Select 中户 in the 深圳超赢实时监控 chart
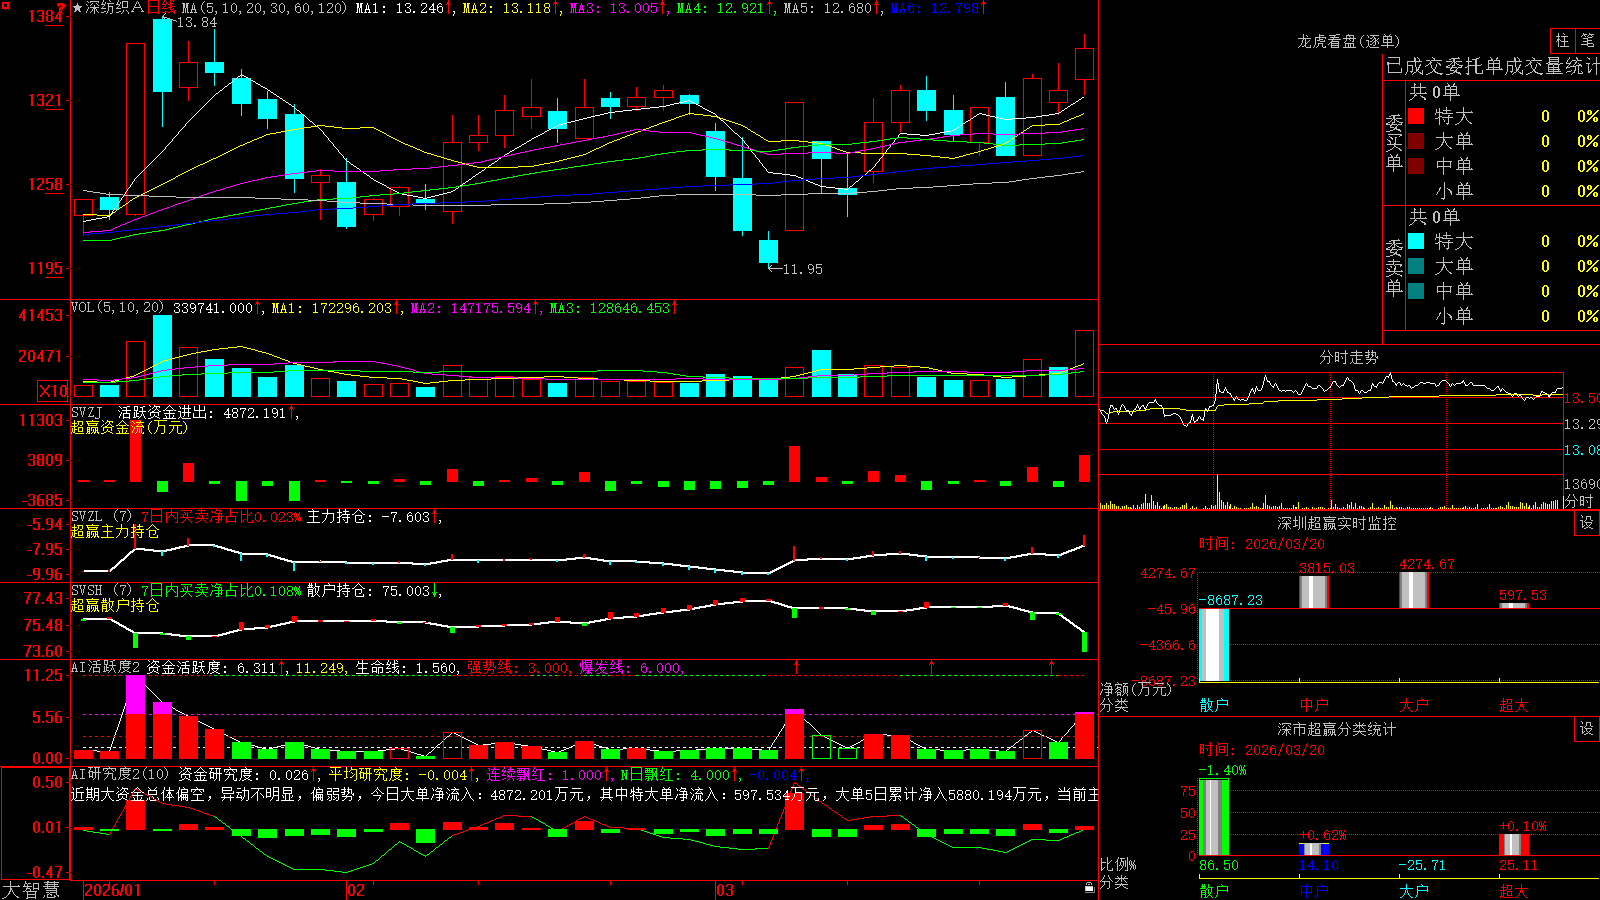The width and height of the screenshot is (1600, 900). [1314, 705]
